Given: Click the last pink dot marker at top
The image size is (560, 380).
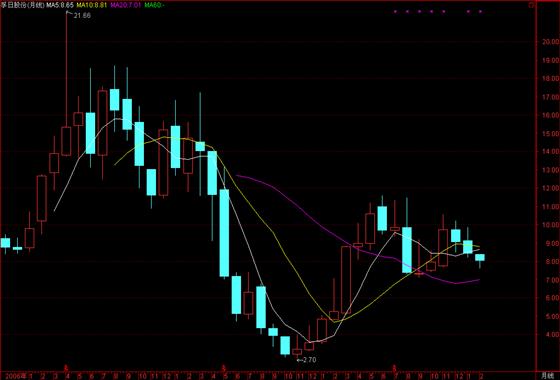Looking at the screenshot, I should (x=480, y=11).
